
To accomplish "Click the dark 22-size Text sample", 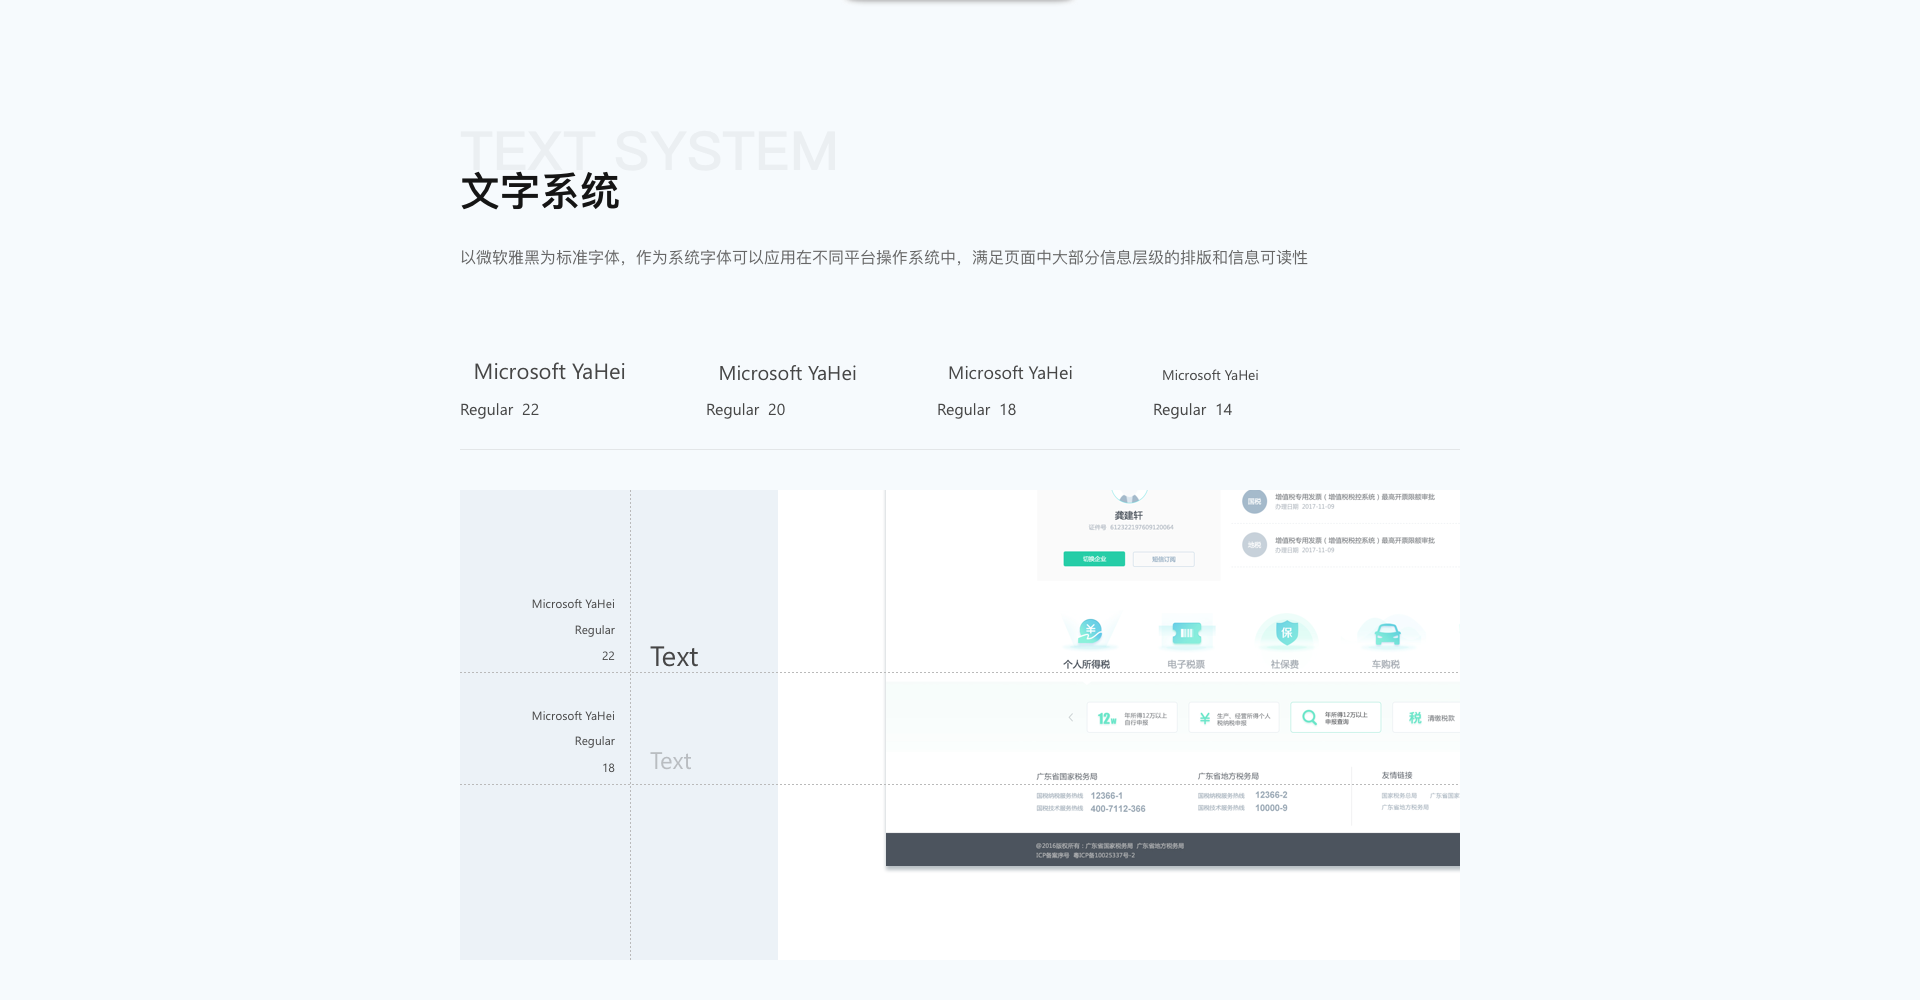I will coord(674,657).
